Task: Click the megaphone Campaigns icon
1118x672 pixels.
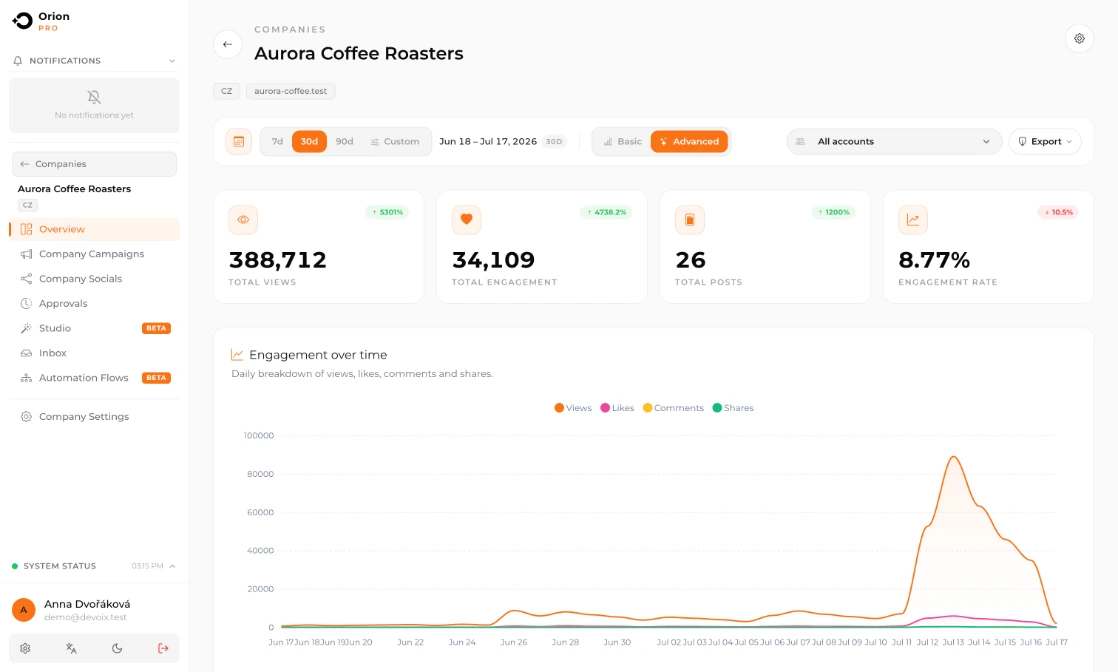Action: [26, 254]
